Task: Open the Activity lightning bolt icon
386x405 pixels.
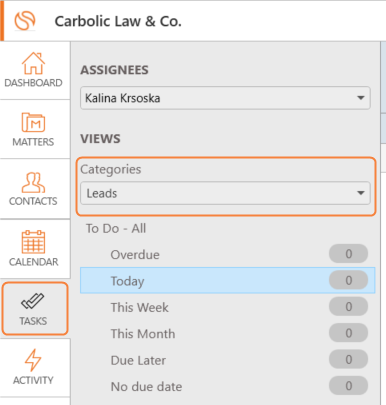Action: click(x=33, y=360)
